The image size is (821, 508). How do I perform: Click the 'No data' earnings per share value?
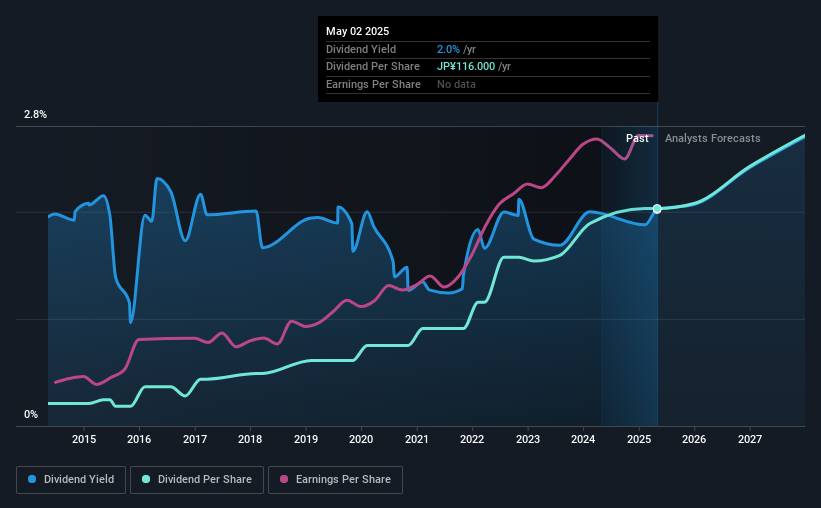point(457,84)
